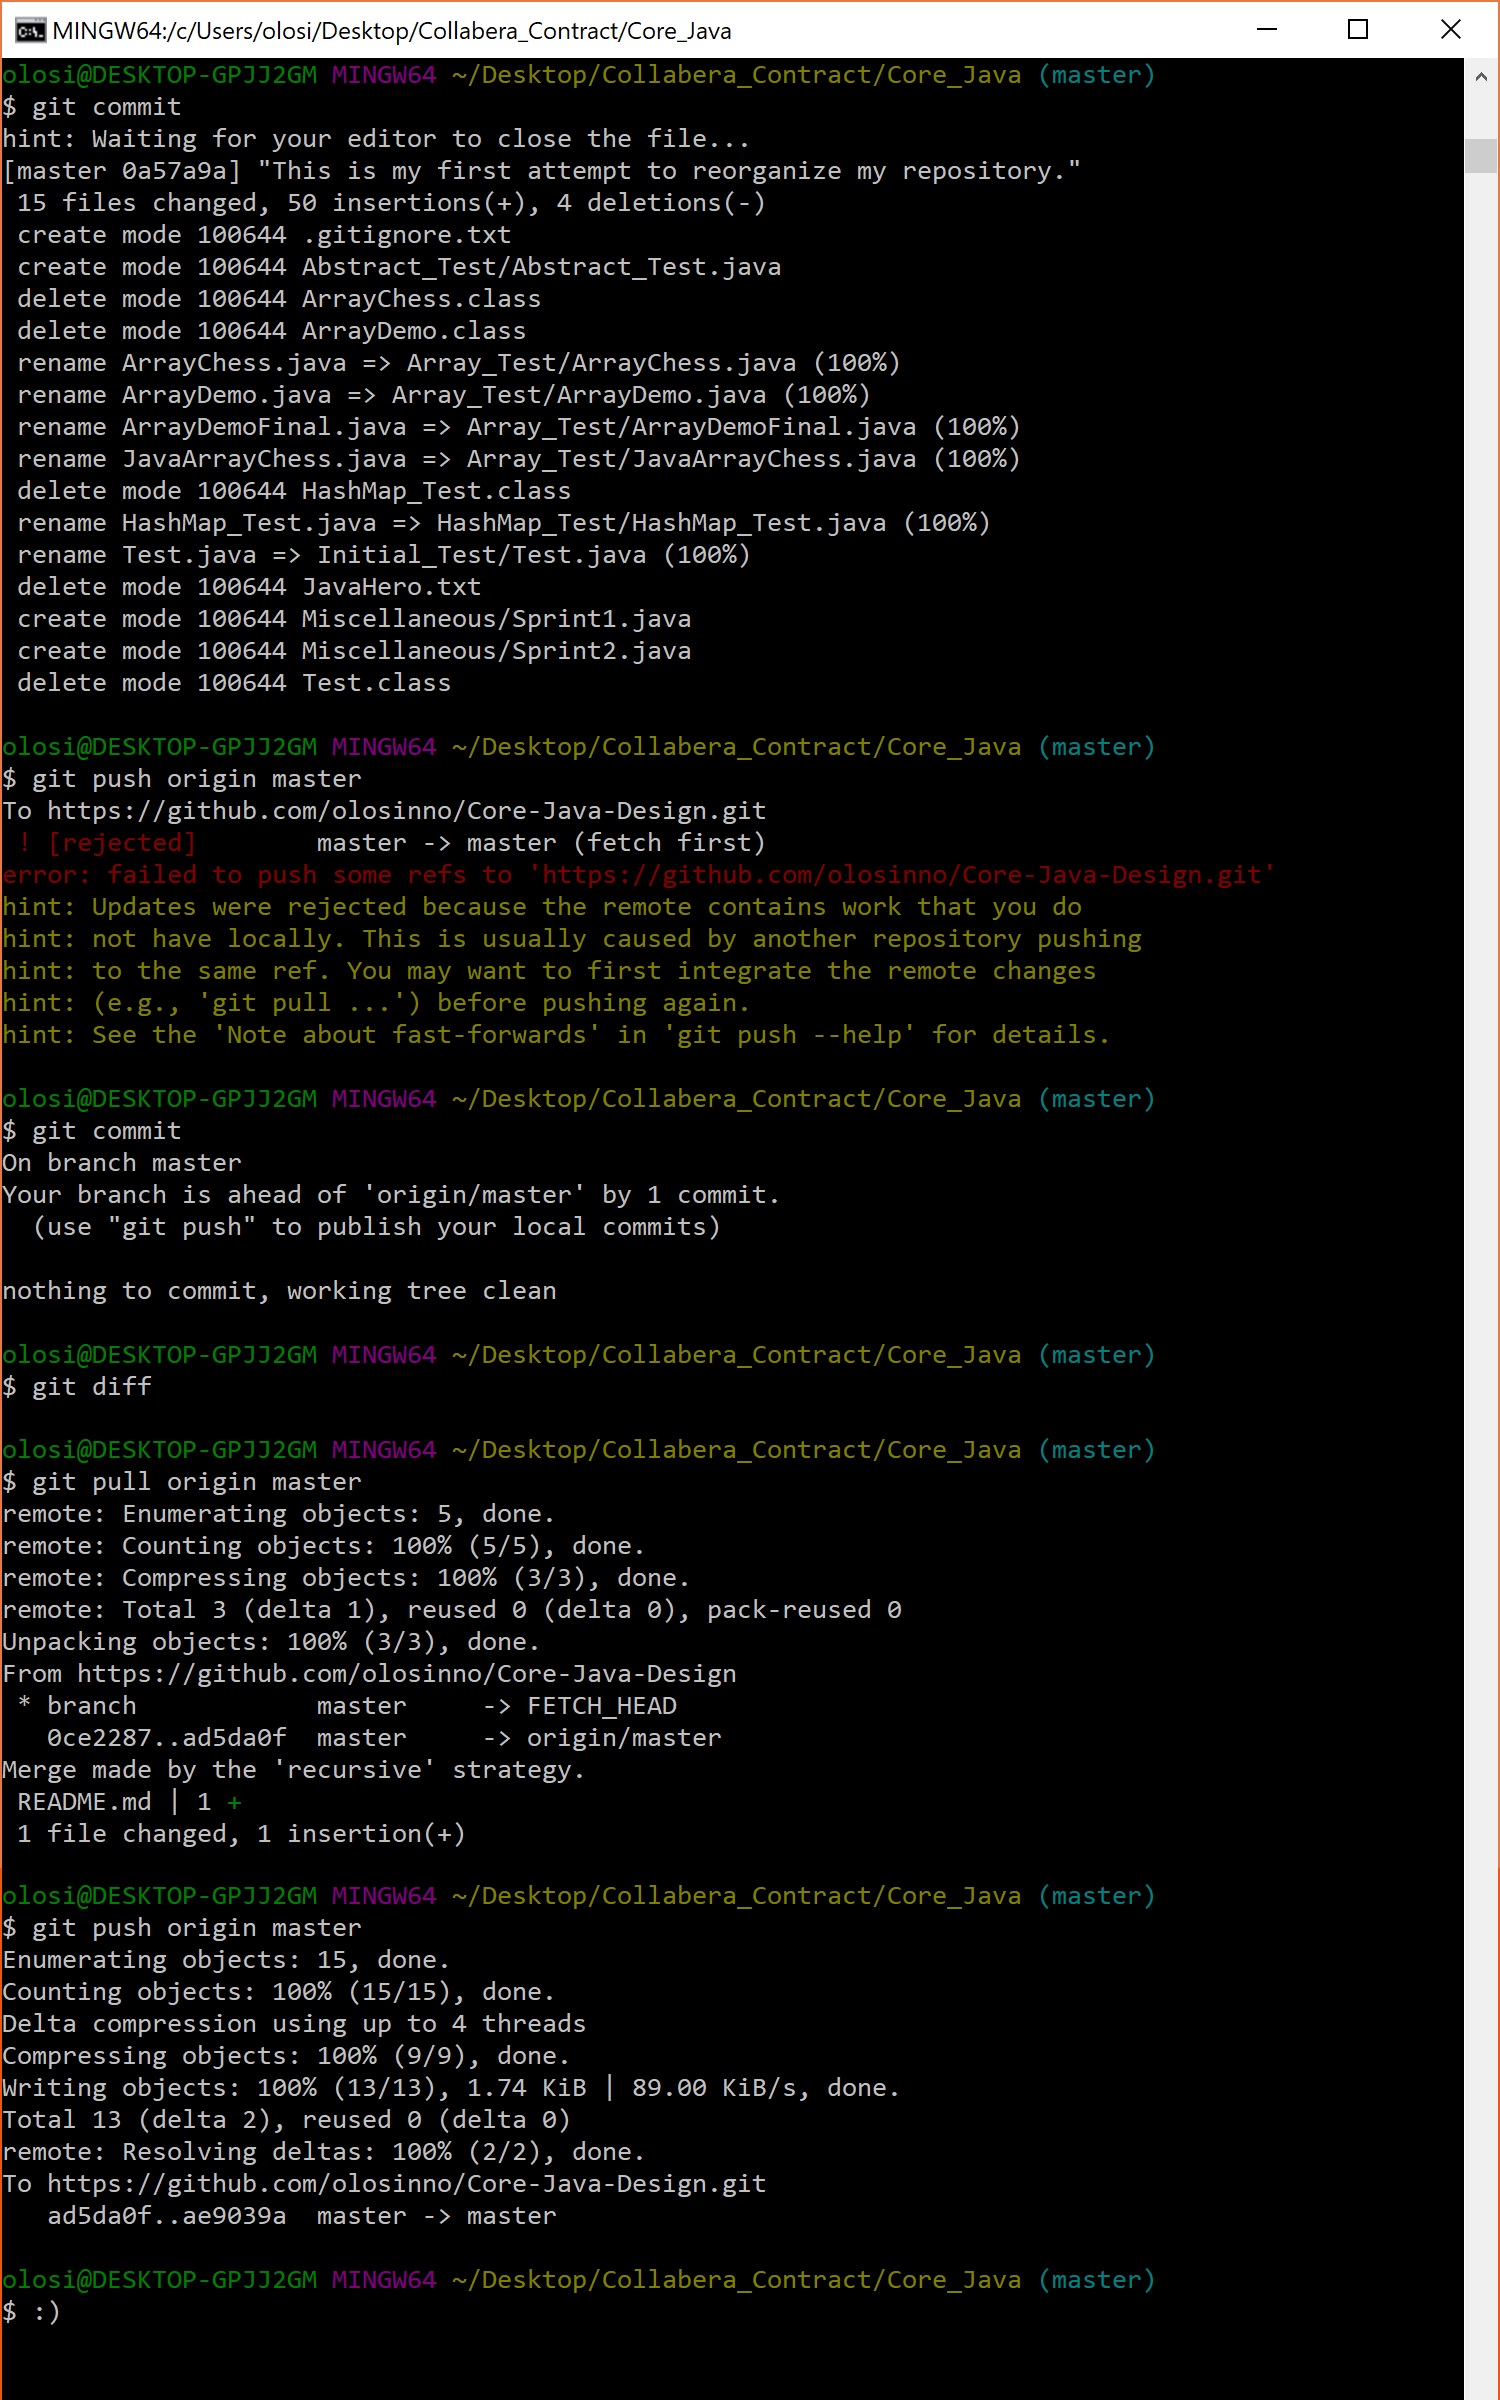Viewport: 1500px width, 2400px height.
Task: Click the green plus sign beside README.md
Action: click(234, 1802)
